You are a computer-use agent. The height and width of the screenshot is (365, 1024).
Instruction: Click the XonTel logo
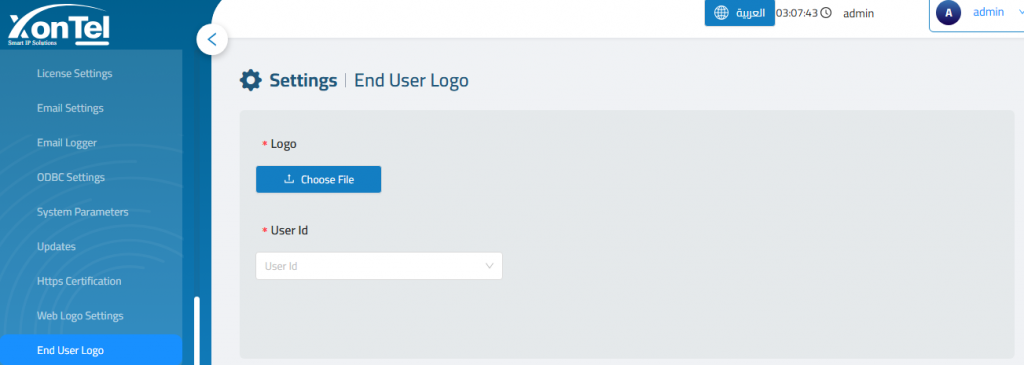pyautogui.click(x=59, y=26)
